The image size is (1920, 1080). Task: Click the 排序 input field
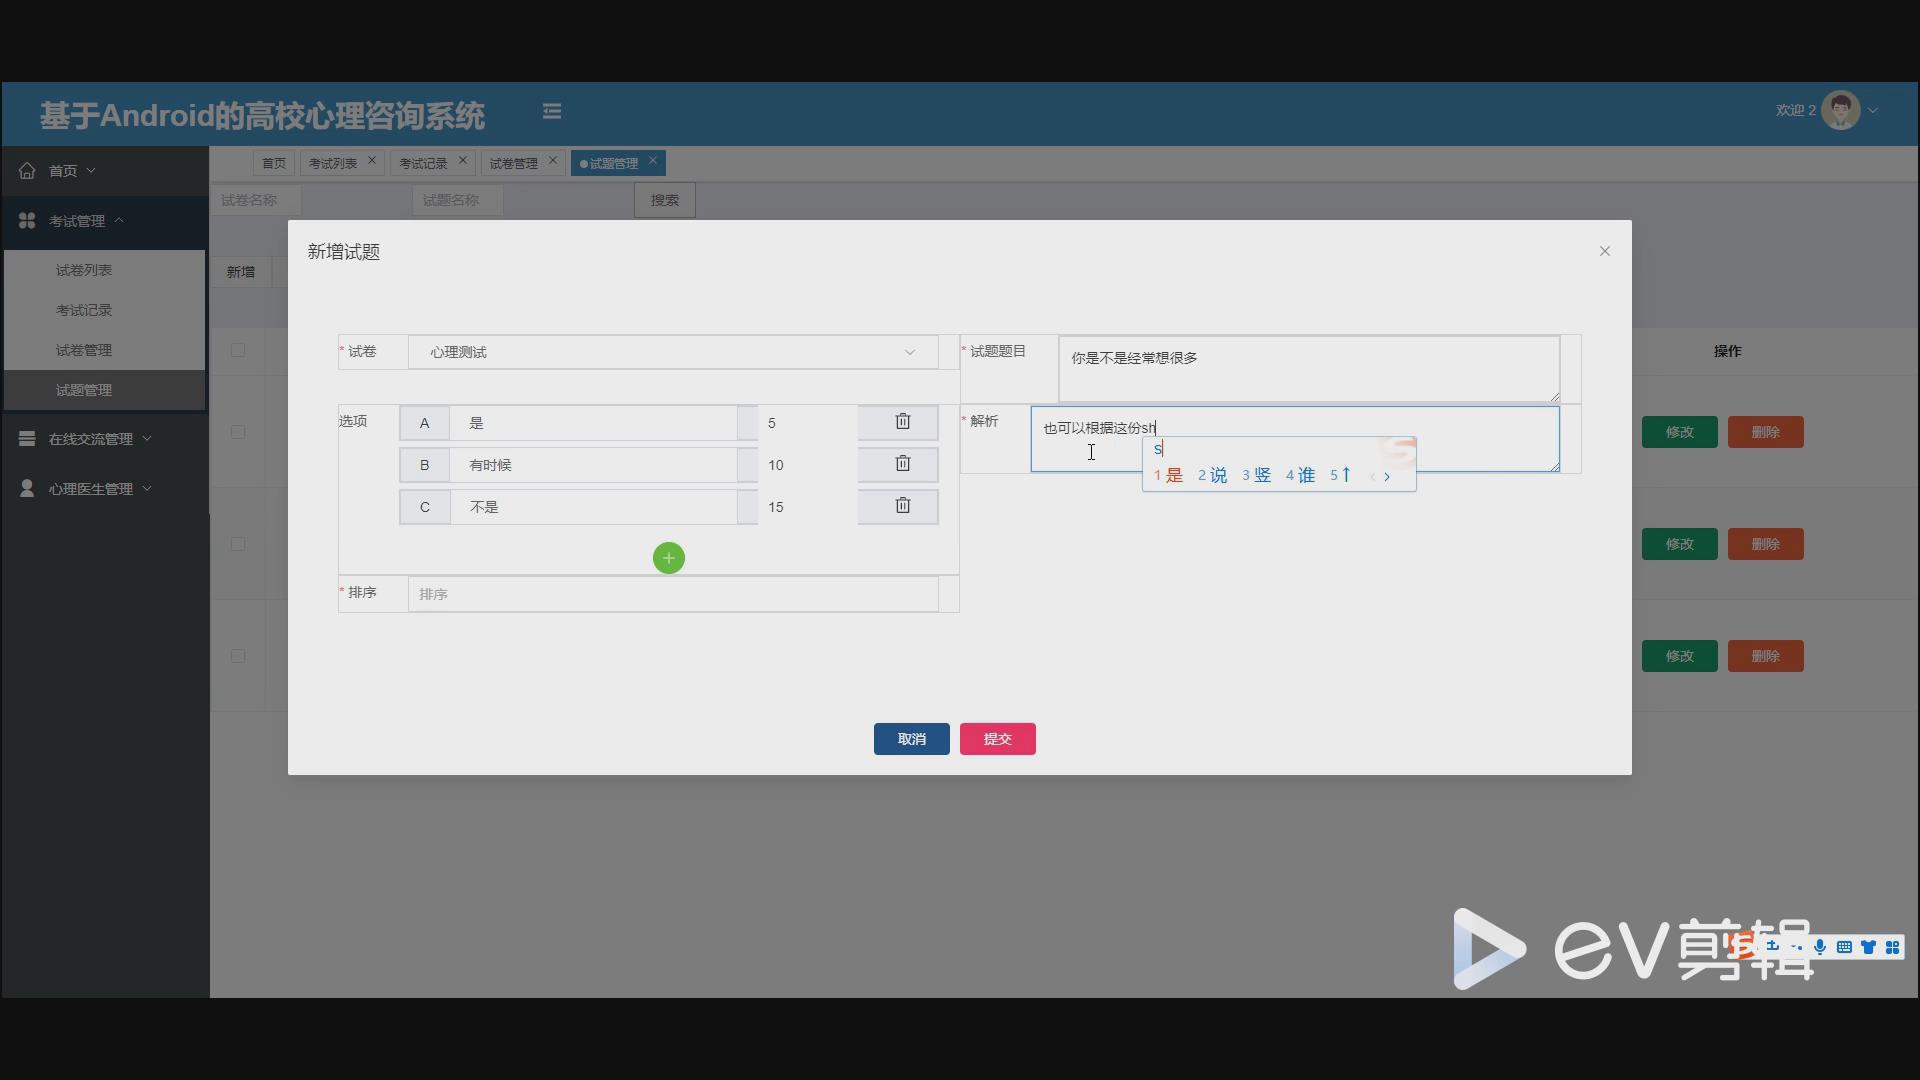click(672, 594)
